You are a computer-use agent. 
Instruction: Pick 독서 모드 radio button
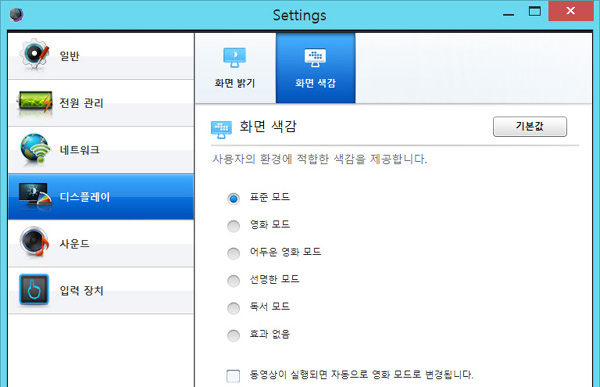[x=233, y=308]
